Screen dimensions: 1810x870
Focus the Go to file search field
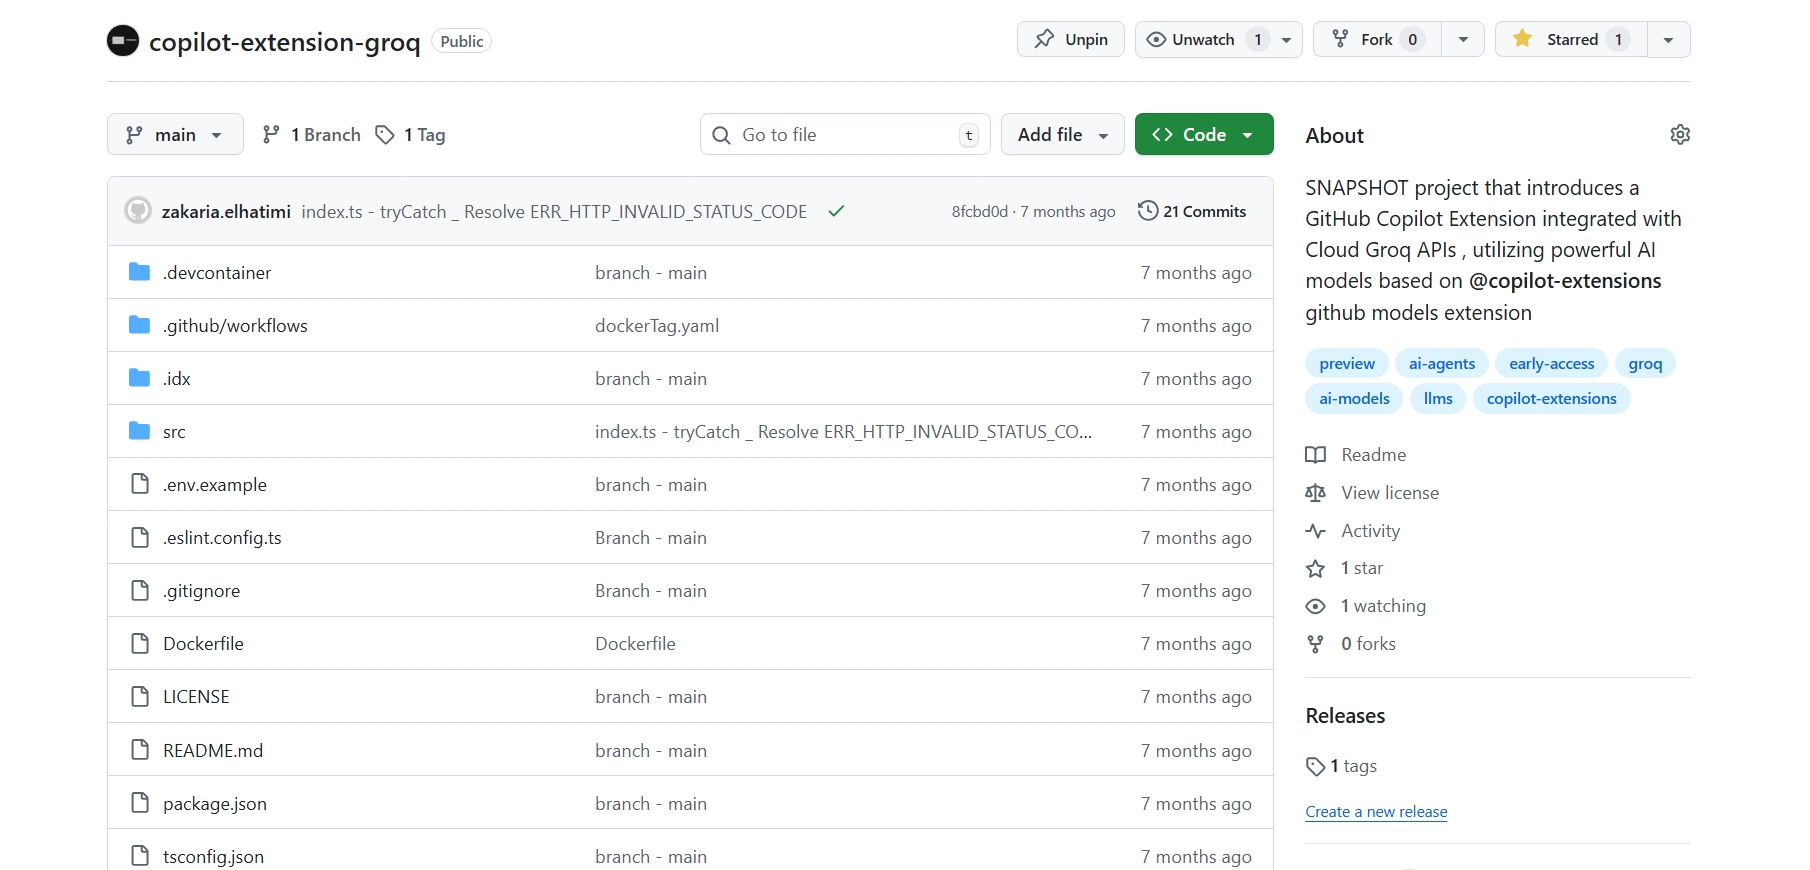(845, 134)
